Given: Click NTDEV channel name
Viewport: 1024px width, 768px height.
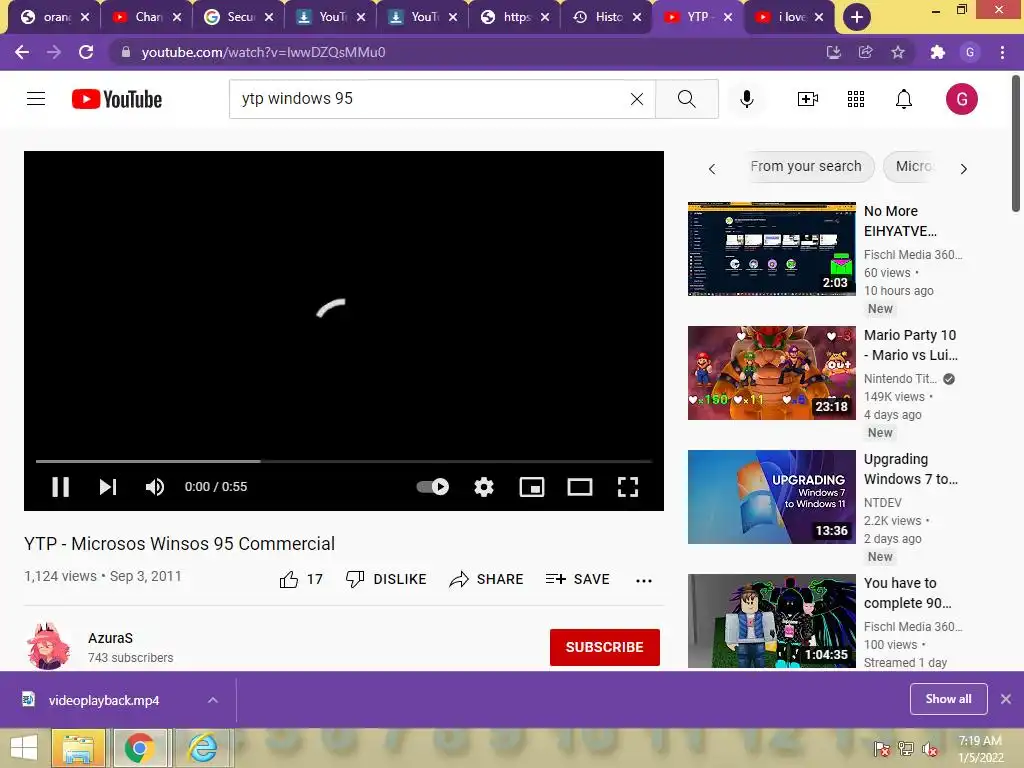Looking at the screenshot, I should coord(883,502).
